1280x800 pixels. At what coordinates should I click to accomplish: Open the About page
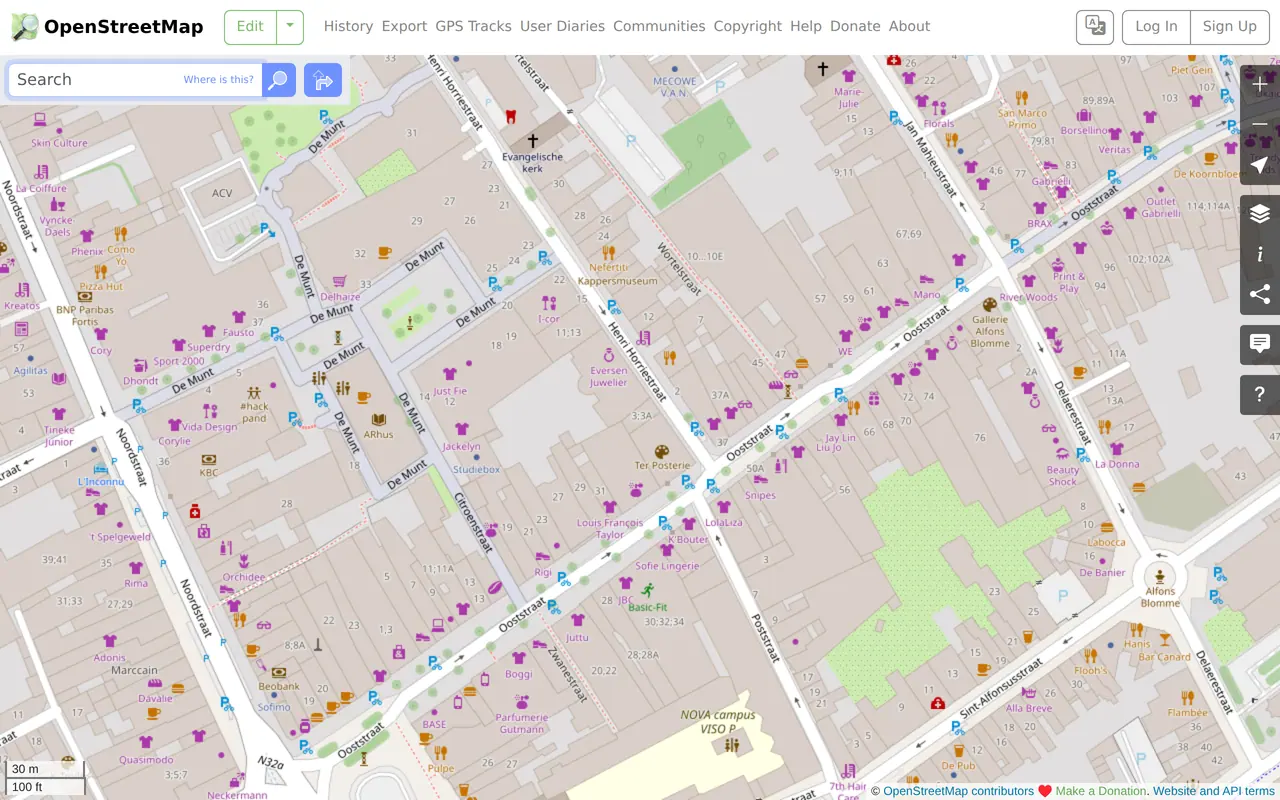(909, 27)
